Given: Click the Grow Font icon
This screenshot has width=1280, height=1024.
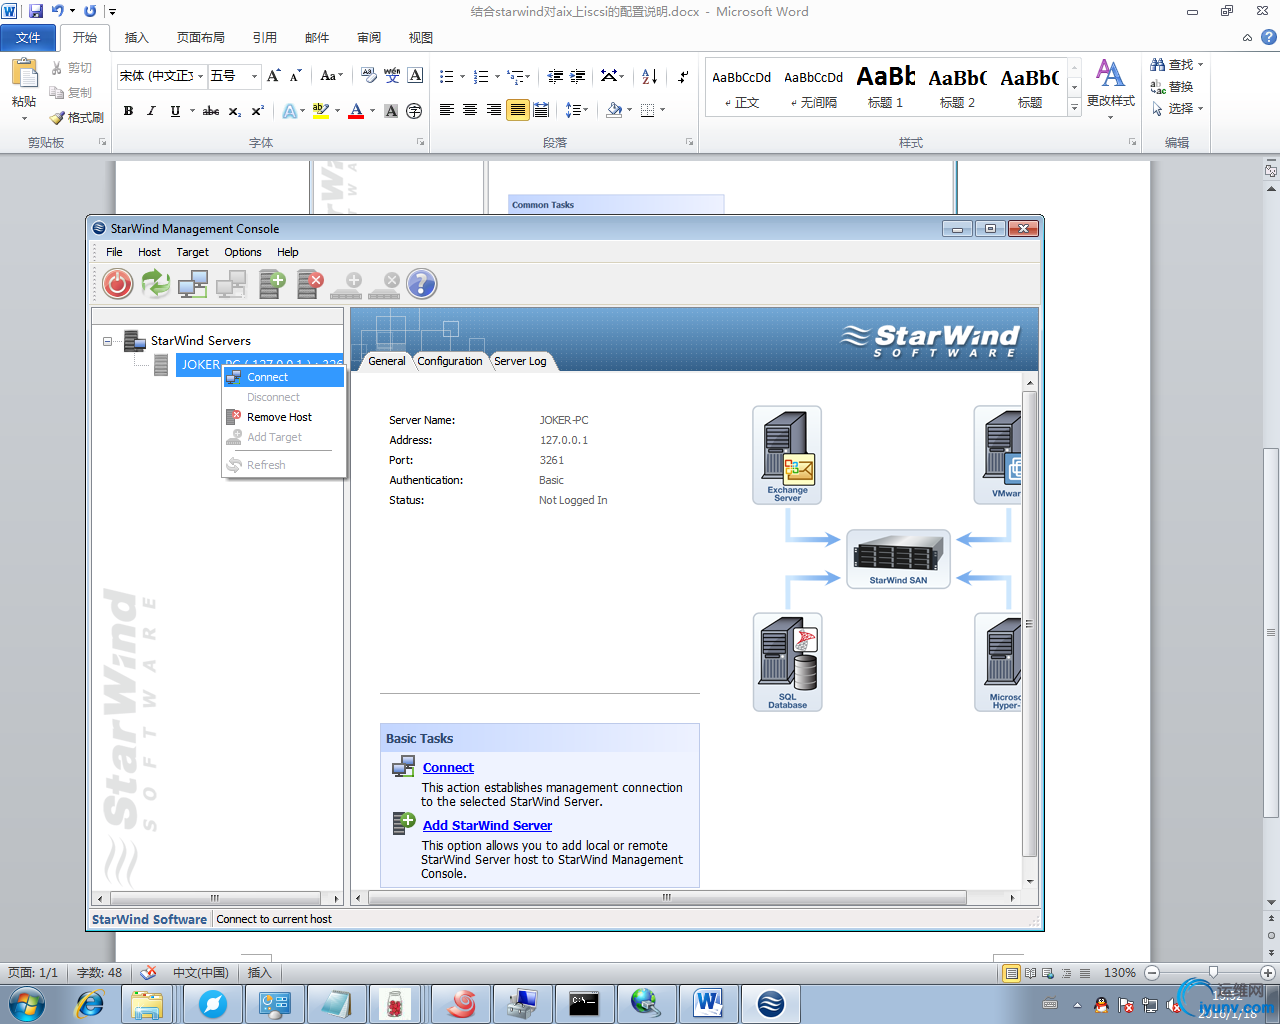Looking at the screenshot, I should click(x=274, y=76).
